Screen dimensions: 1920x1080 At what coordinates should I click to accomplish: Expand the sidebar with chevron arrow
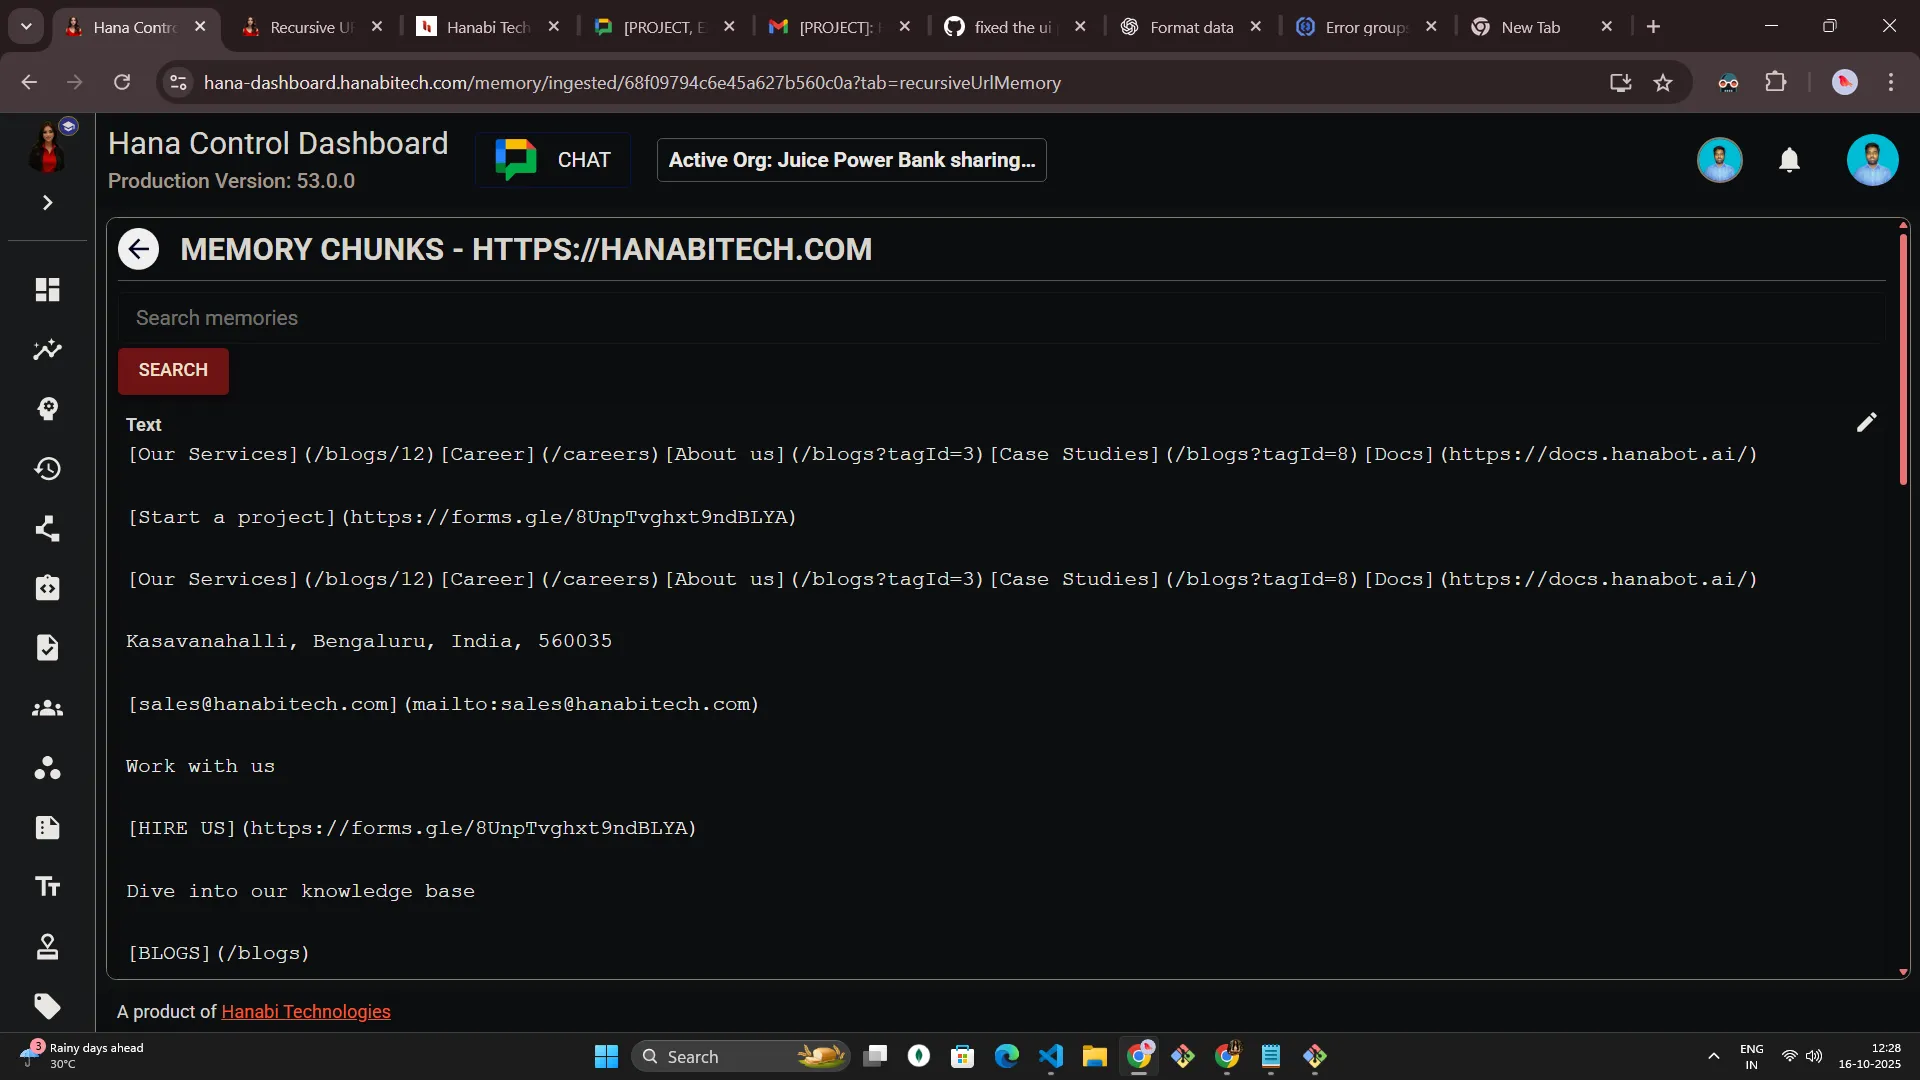pos(47,203)
